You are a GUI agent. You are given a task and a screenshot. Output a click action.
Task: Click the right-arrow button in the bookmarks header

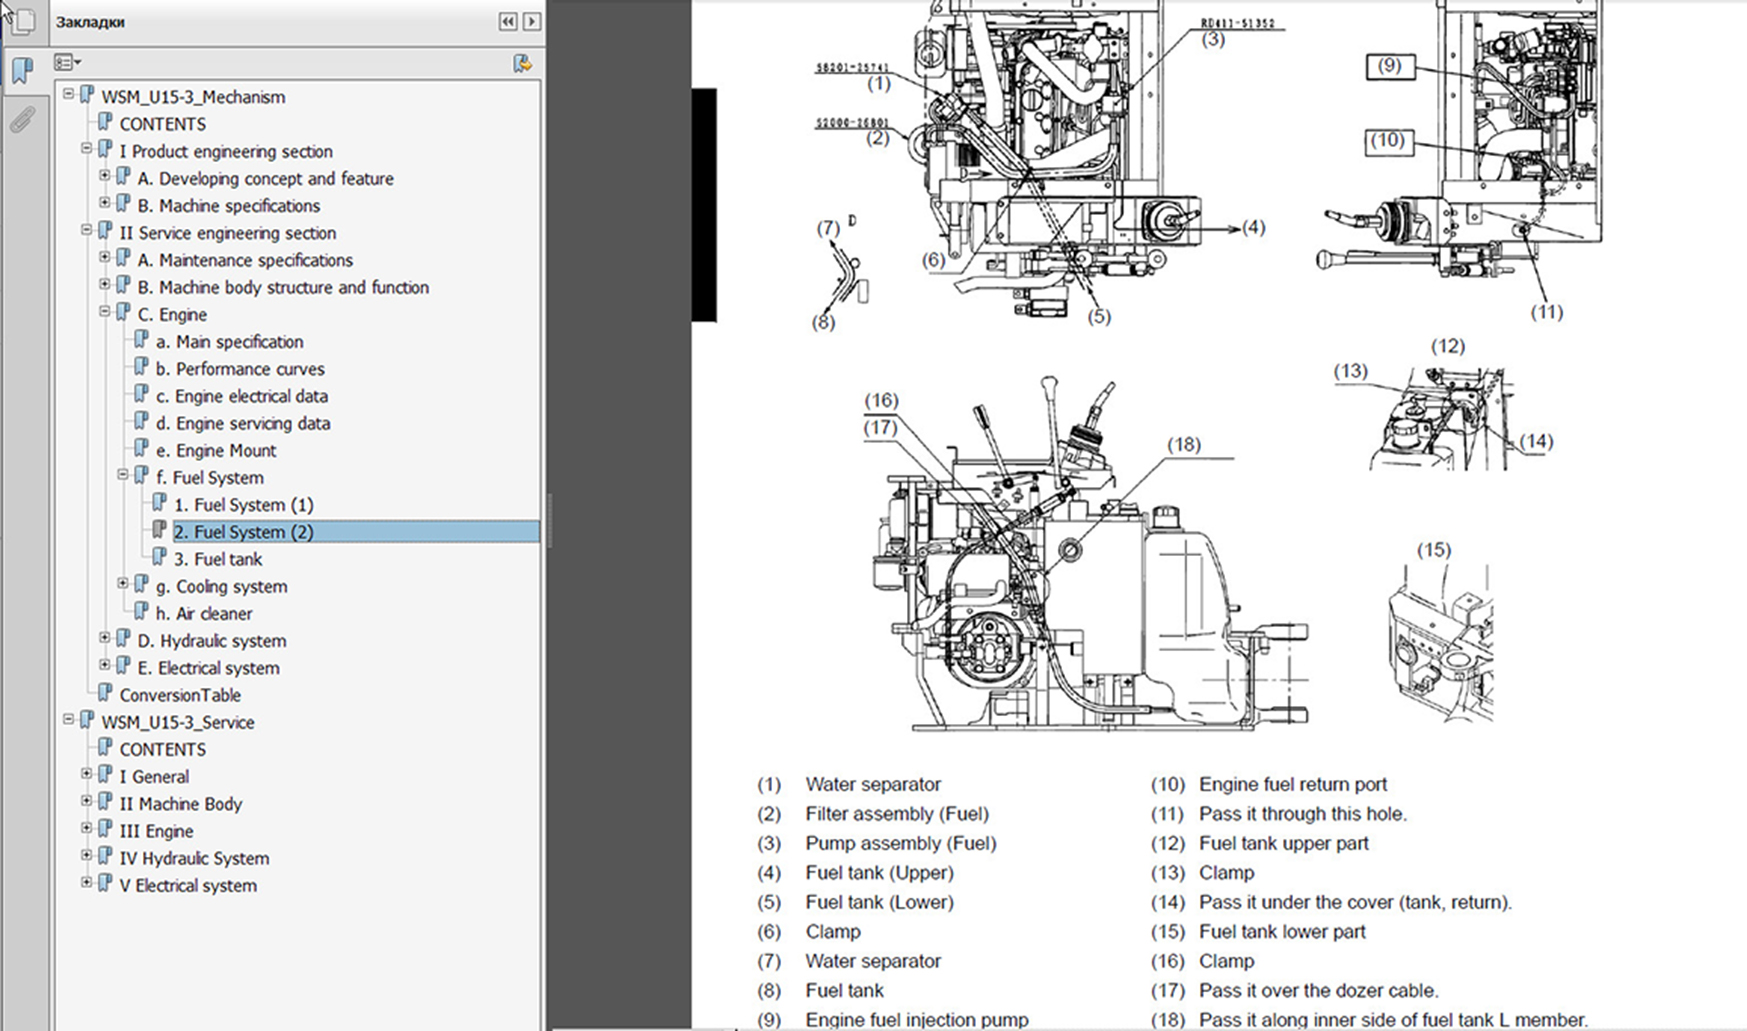(532, 21)
